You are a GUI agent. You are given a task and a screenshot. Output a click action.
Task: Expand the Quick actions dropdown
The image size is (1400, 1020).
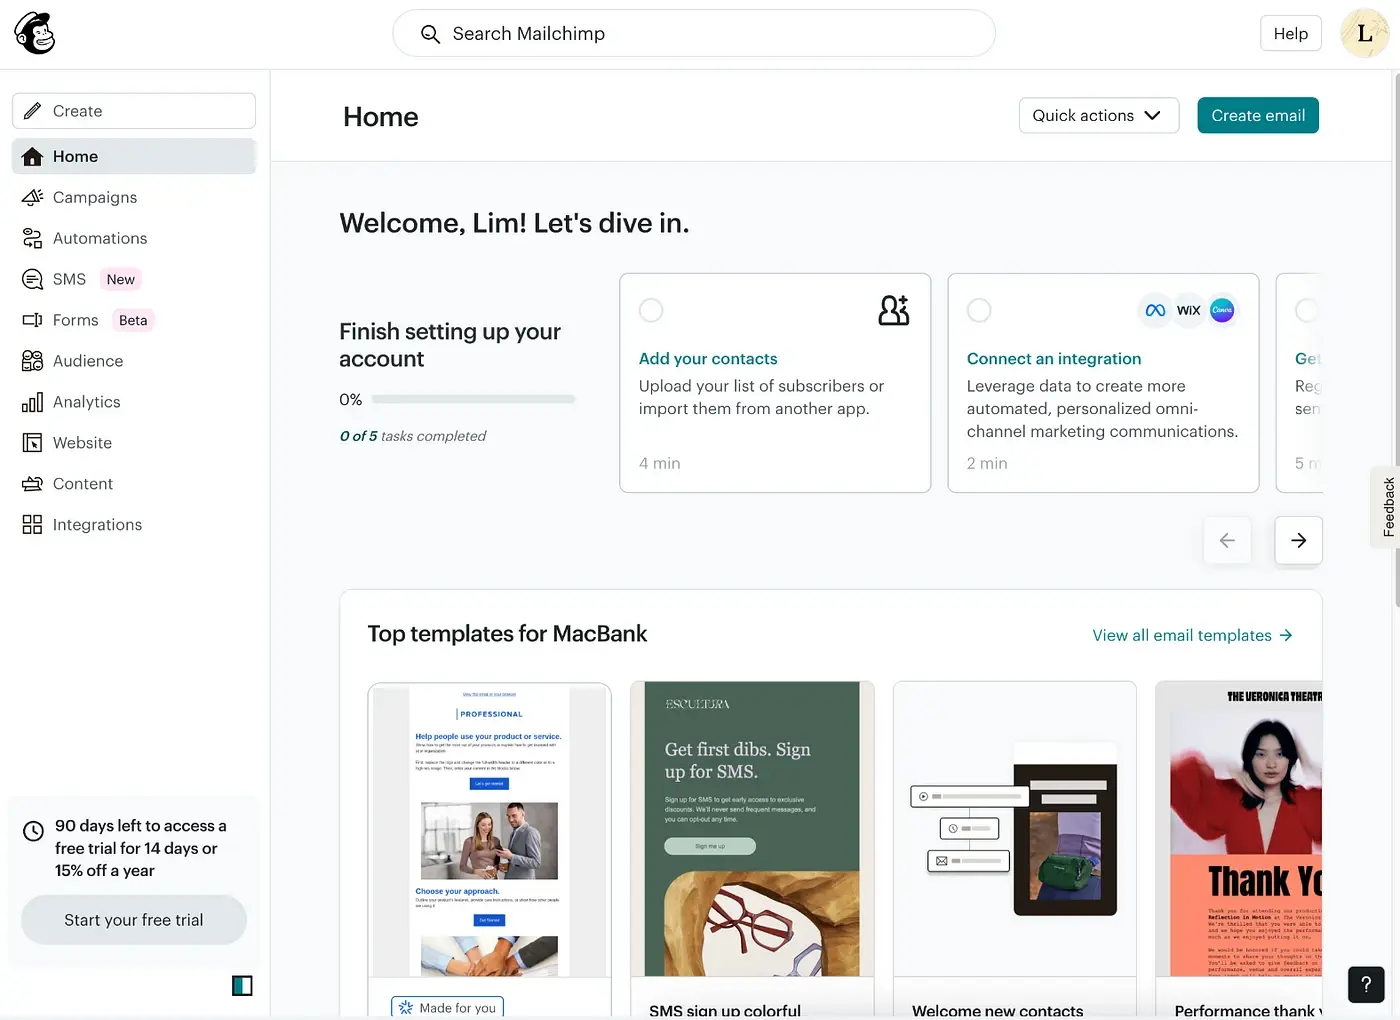(1098, 116)
